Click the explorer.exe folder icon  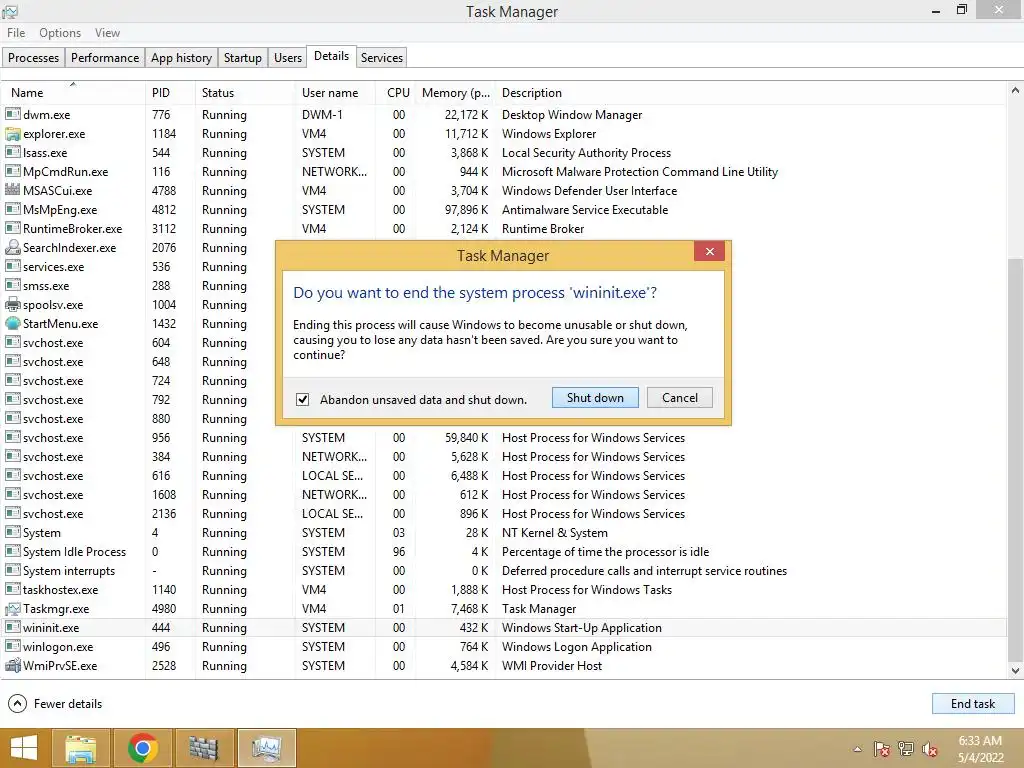[x=12, y=134]
